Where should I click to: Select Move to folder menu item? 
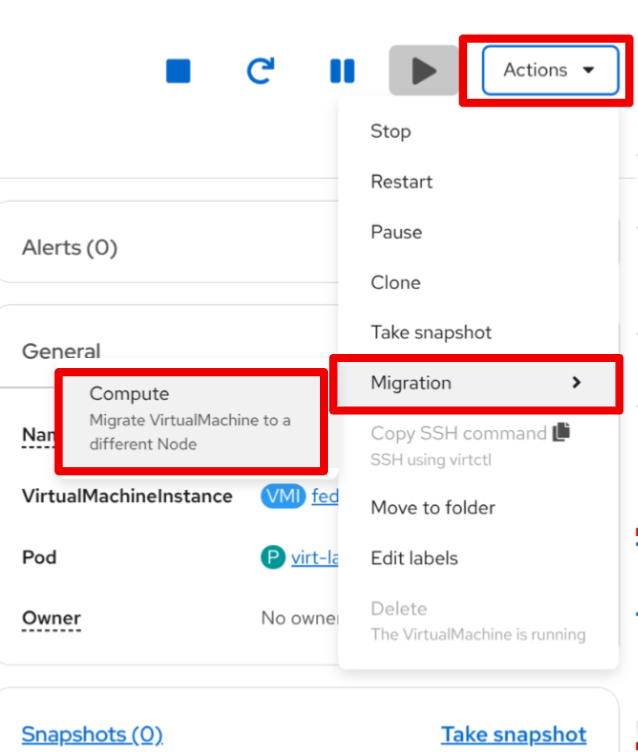[432, 508]
